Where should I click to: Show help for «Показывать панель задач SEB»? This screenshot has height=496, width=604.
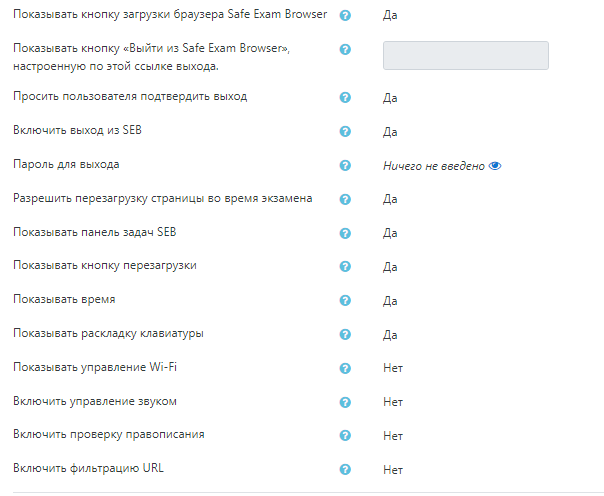tap(345, 233)
